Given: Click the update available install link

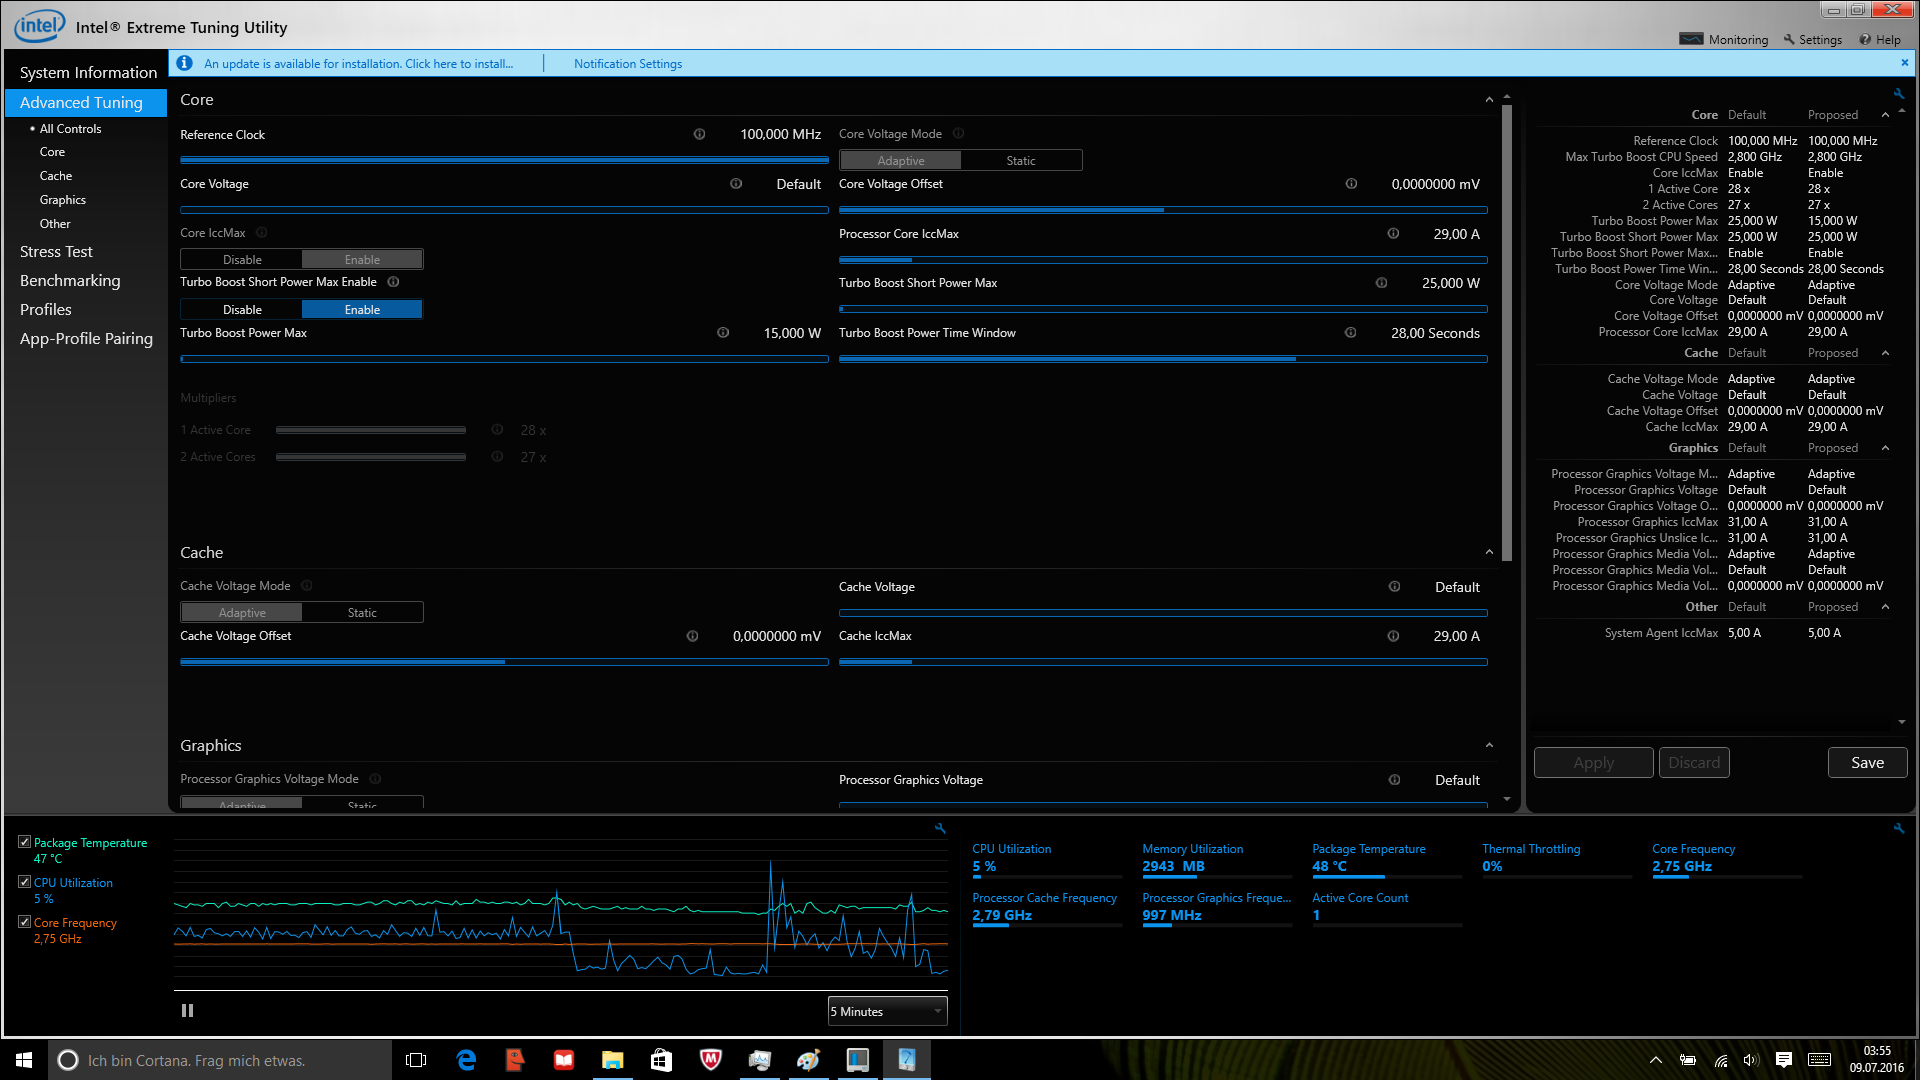Looking at the screenshot, I should [x=358, y=64].
